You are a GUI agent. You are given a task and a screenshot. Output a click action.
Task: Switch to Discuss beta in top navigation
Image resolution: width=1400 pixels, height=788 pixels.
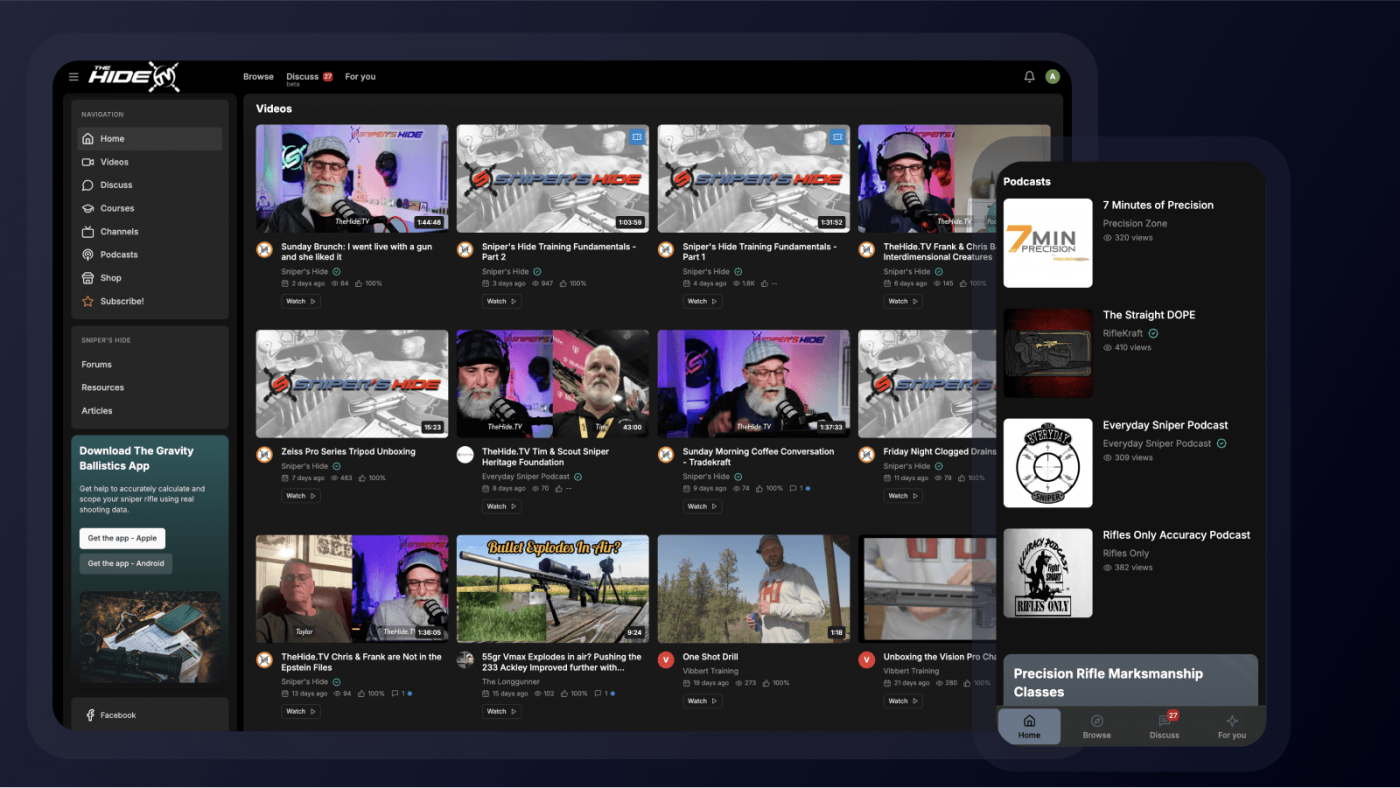309,78
